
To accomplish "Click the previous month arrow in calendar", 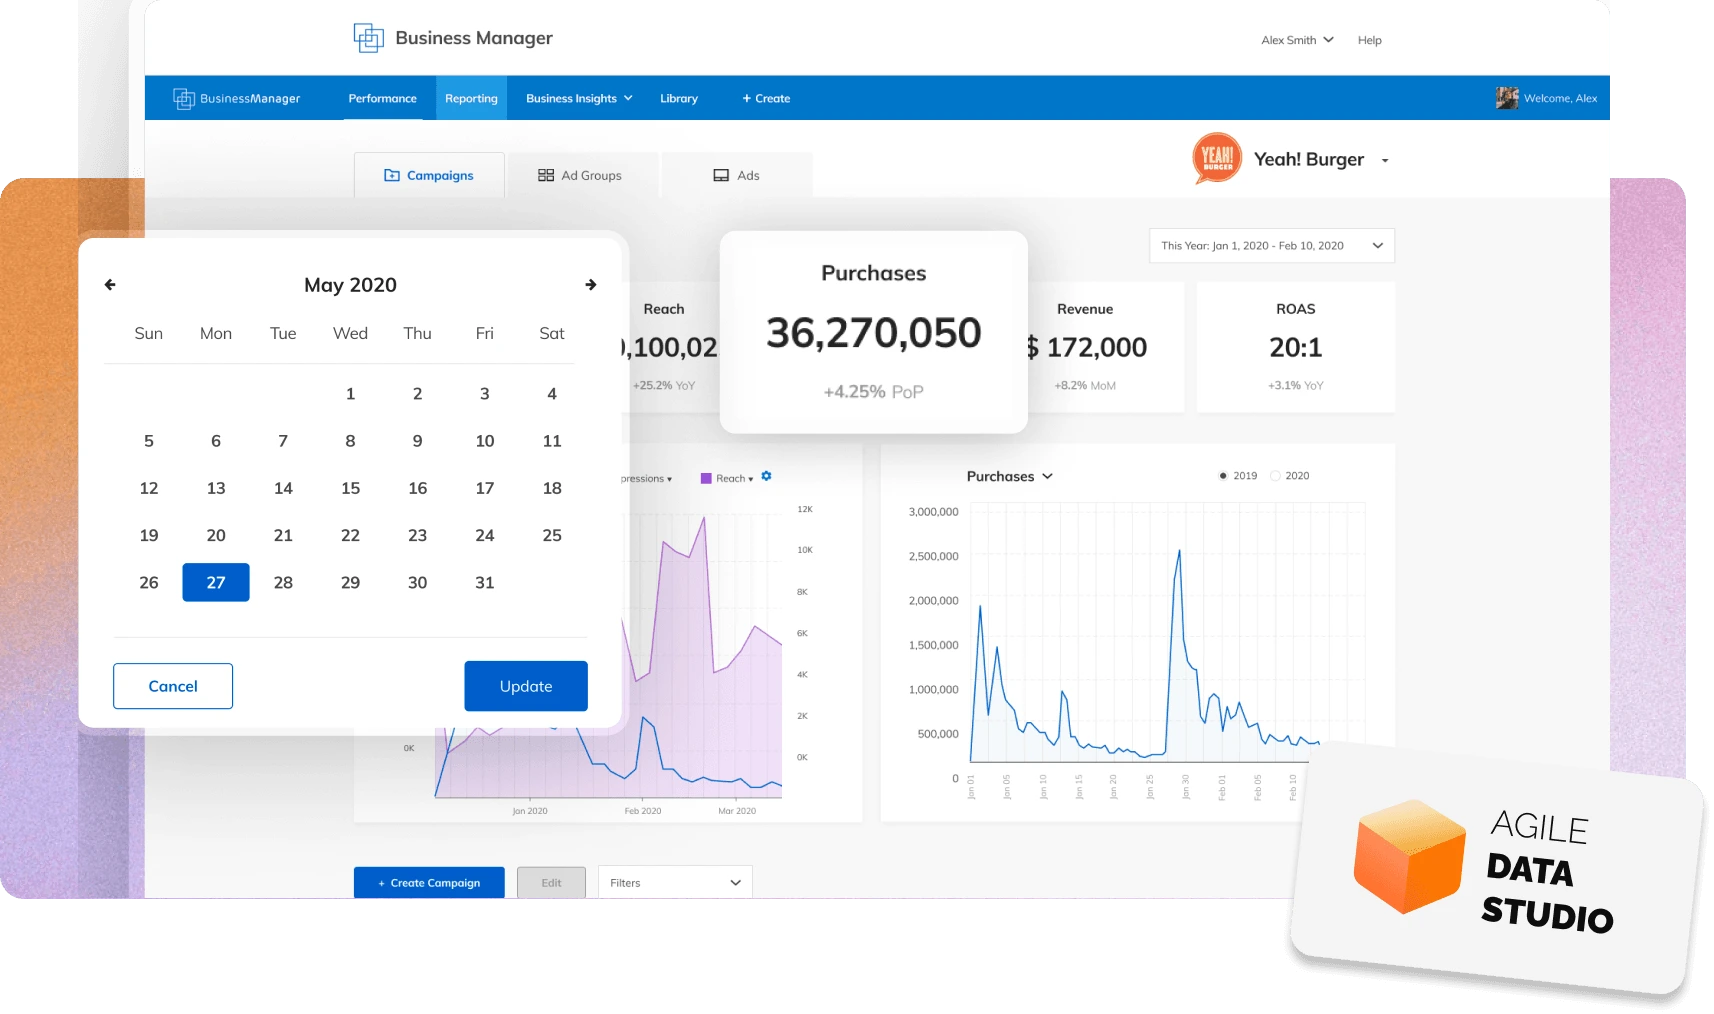I will pos(110,285).
